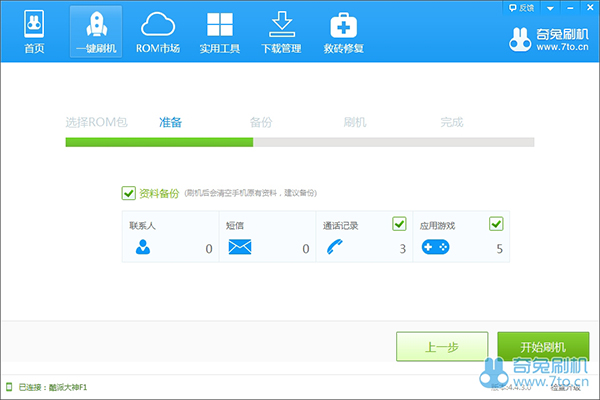Viewport: 600px width, 400px height.
Task: Uncheck the 通话记录 backup checkbox
Action: pos(399,224)
